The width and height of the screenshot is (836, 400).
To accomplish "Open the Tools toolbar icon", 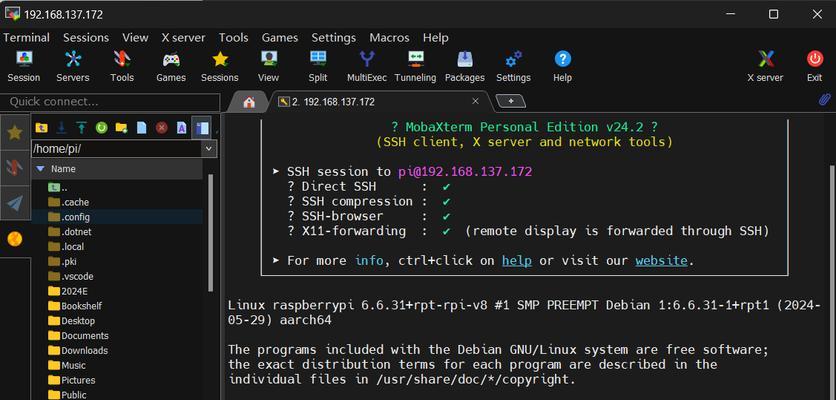I will (122, 66).
